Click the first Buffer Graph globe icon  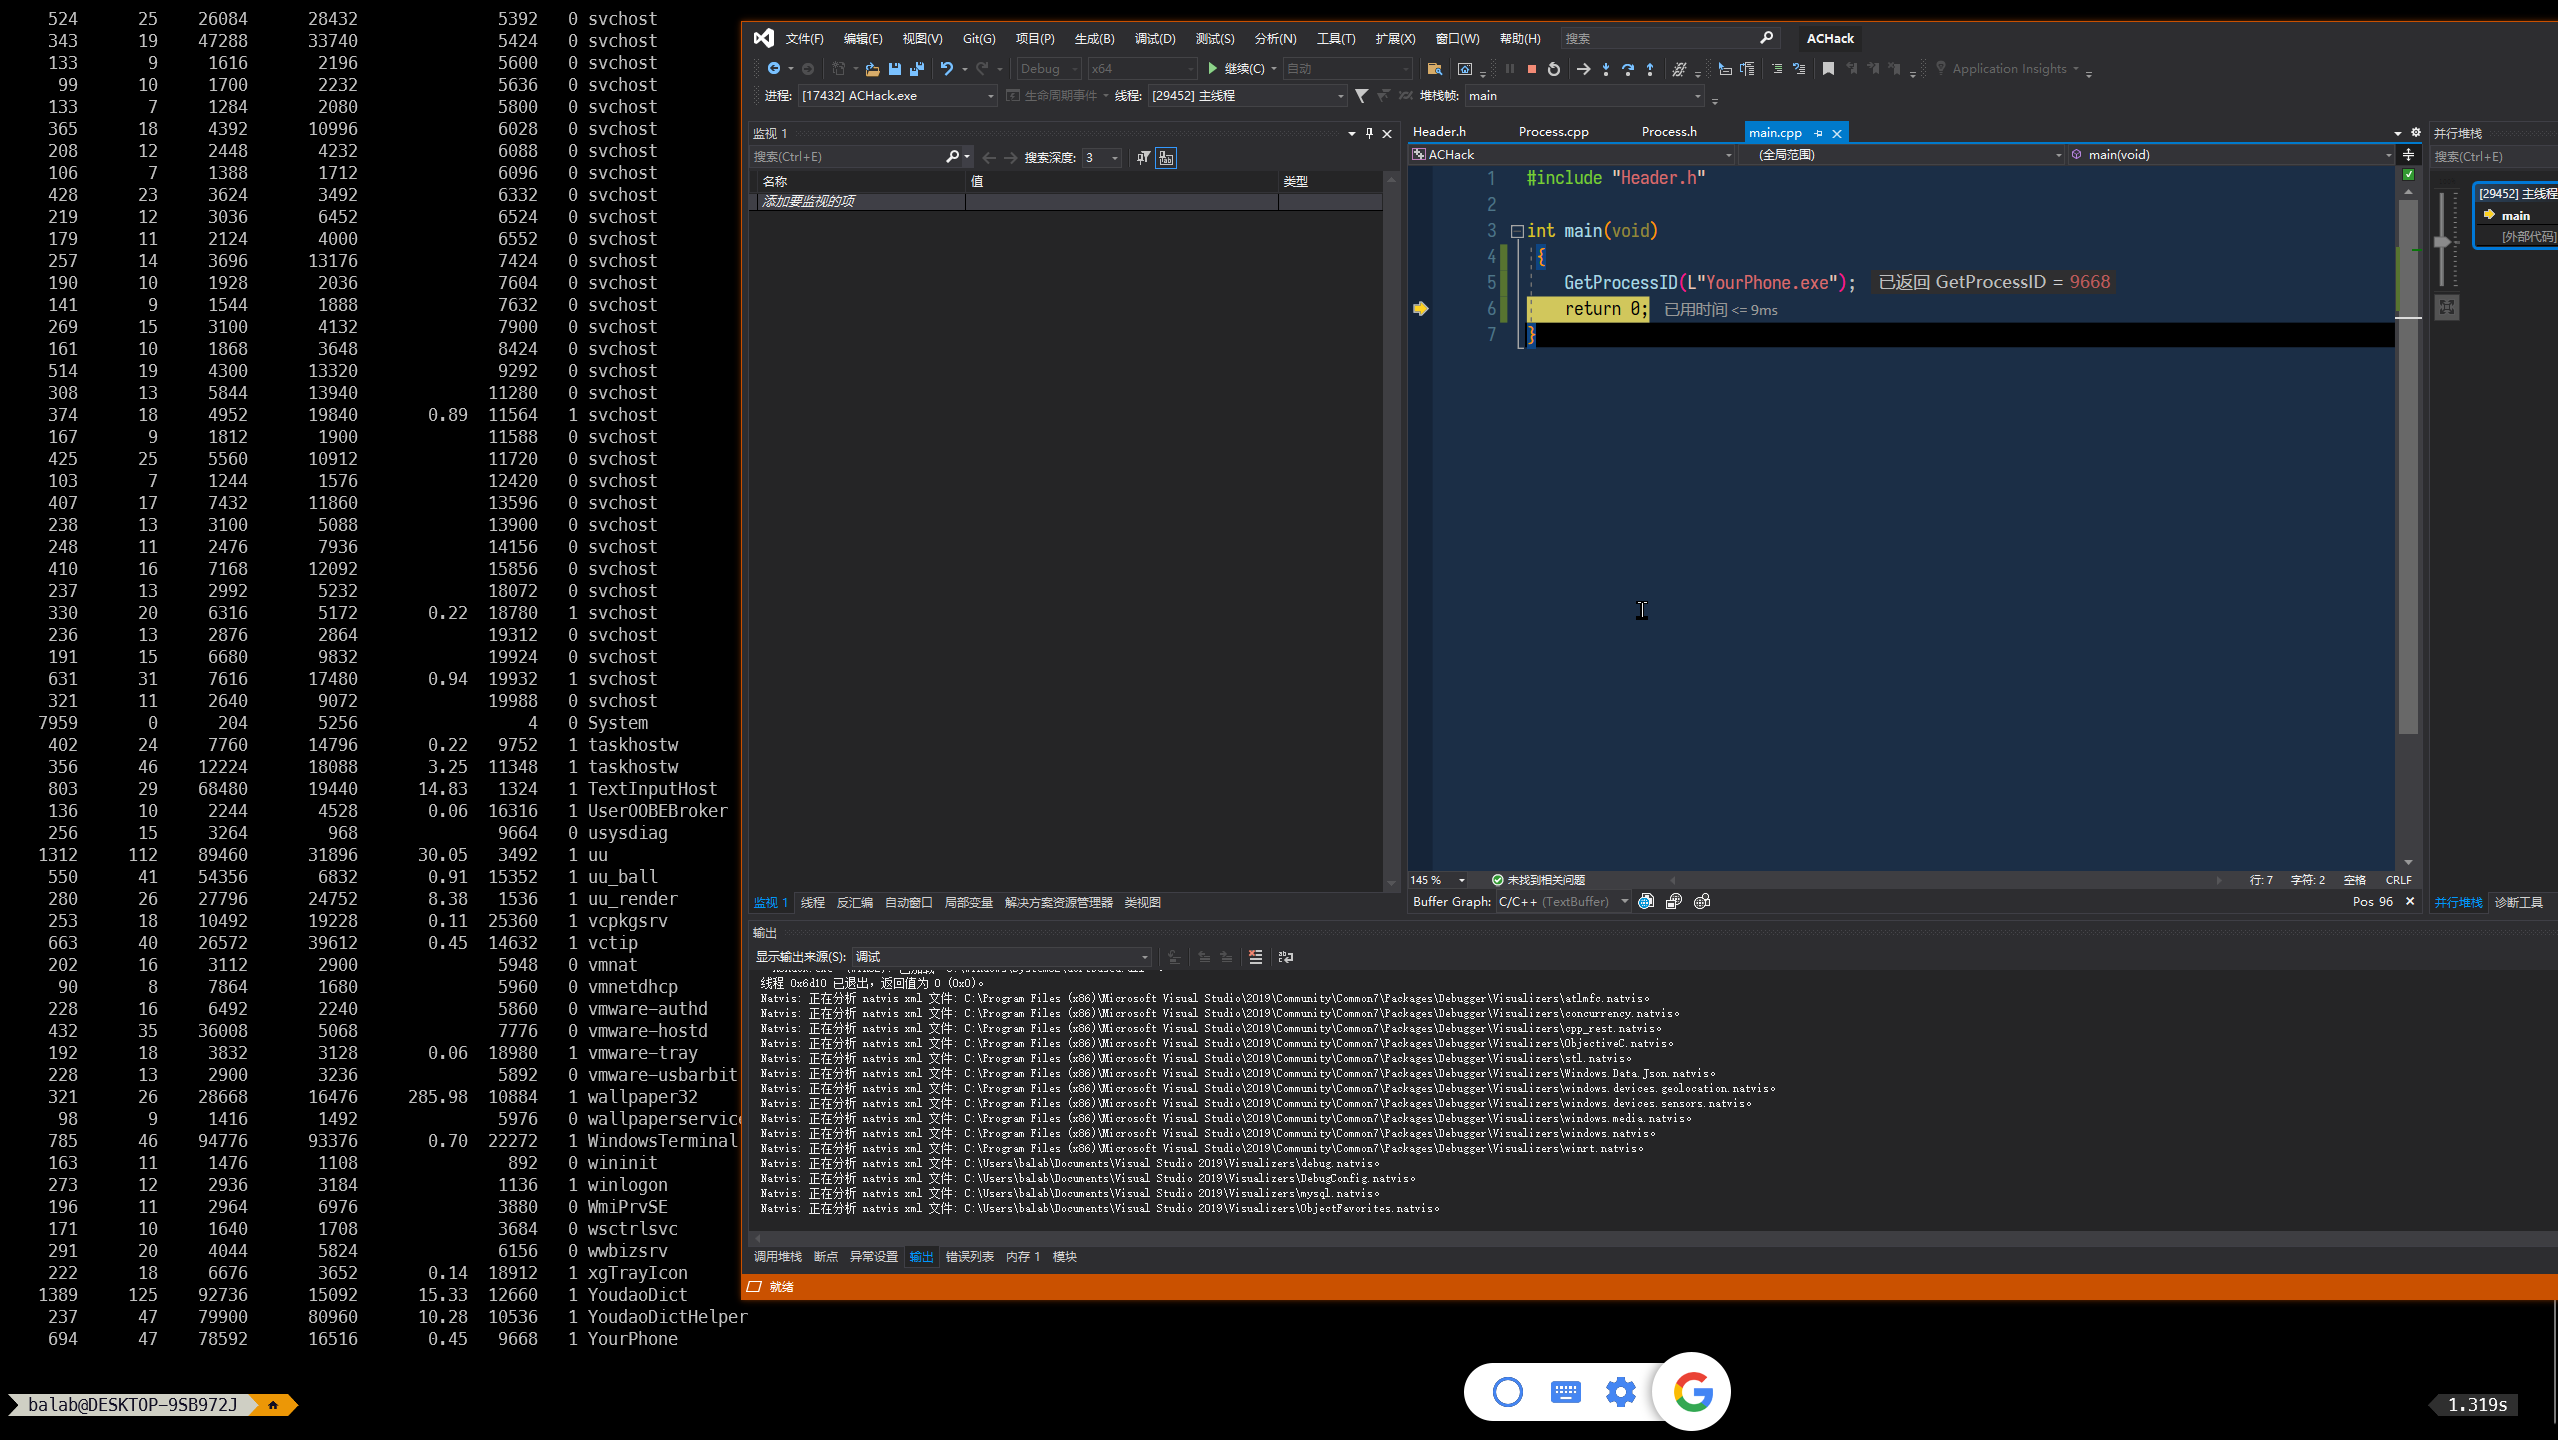pos(1646,901)
